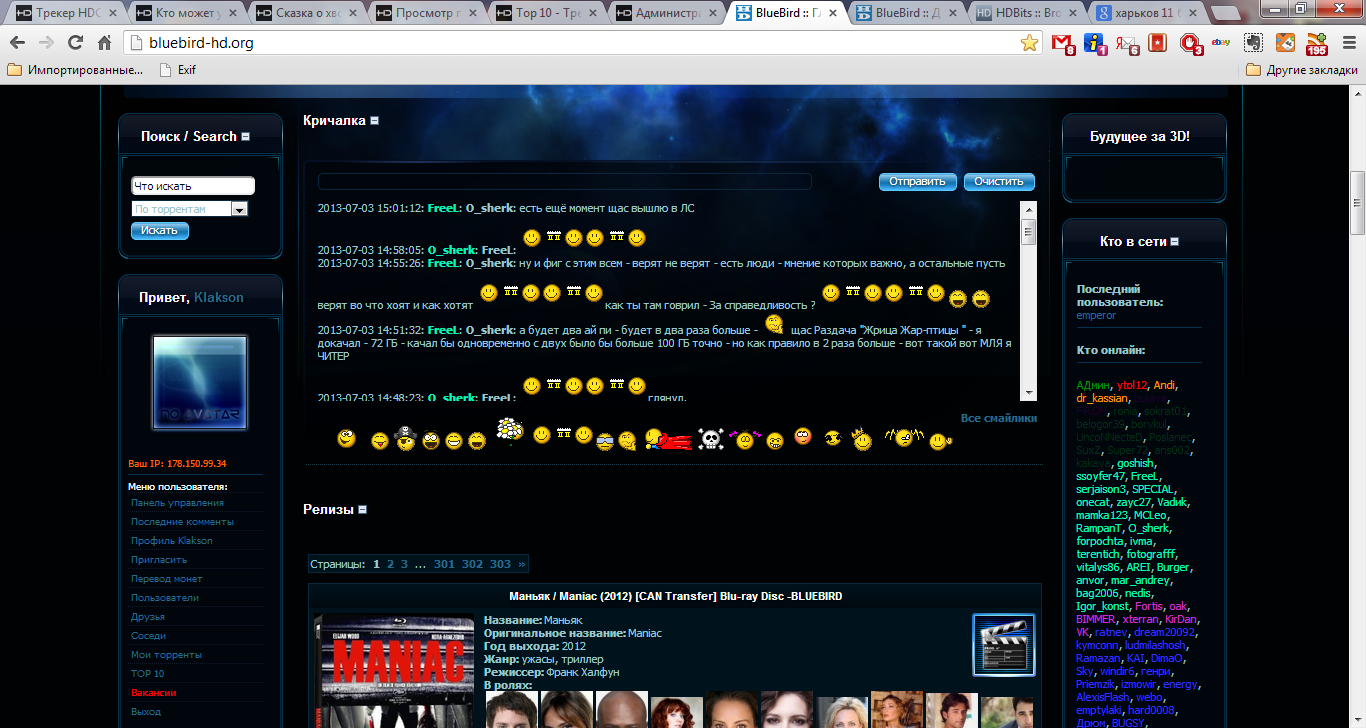This screenshot has width=1366, height=728.
Task: Insert the flying superhero smiley
Action: [668, 439]
